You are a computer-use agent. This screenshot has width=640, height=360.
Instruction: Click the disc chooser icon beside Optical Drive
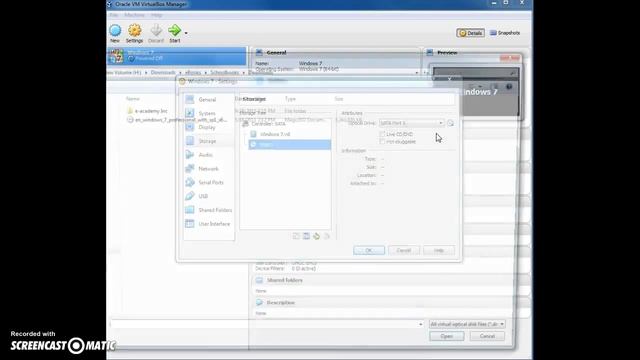[x=450, y=123]
